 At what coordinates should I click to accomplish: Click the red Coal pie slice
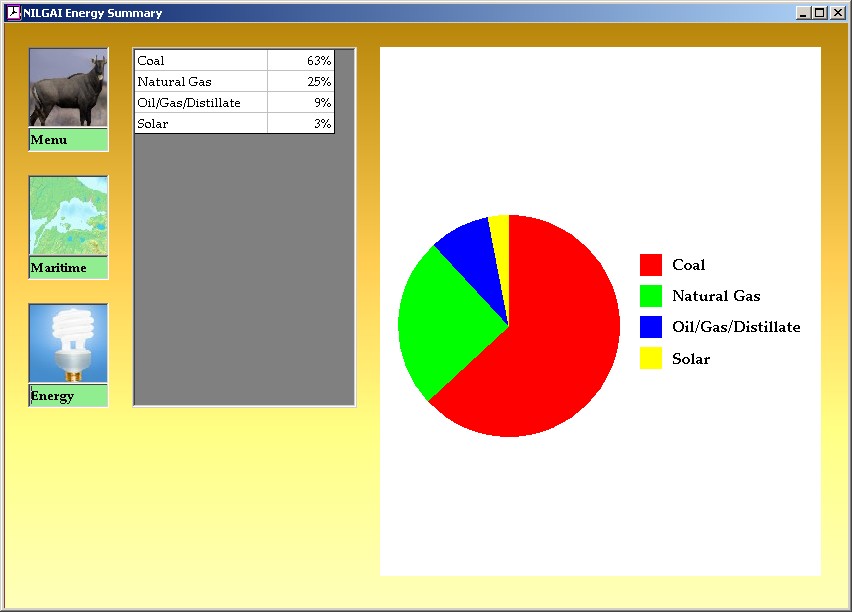(x=560, y=340)
